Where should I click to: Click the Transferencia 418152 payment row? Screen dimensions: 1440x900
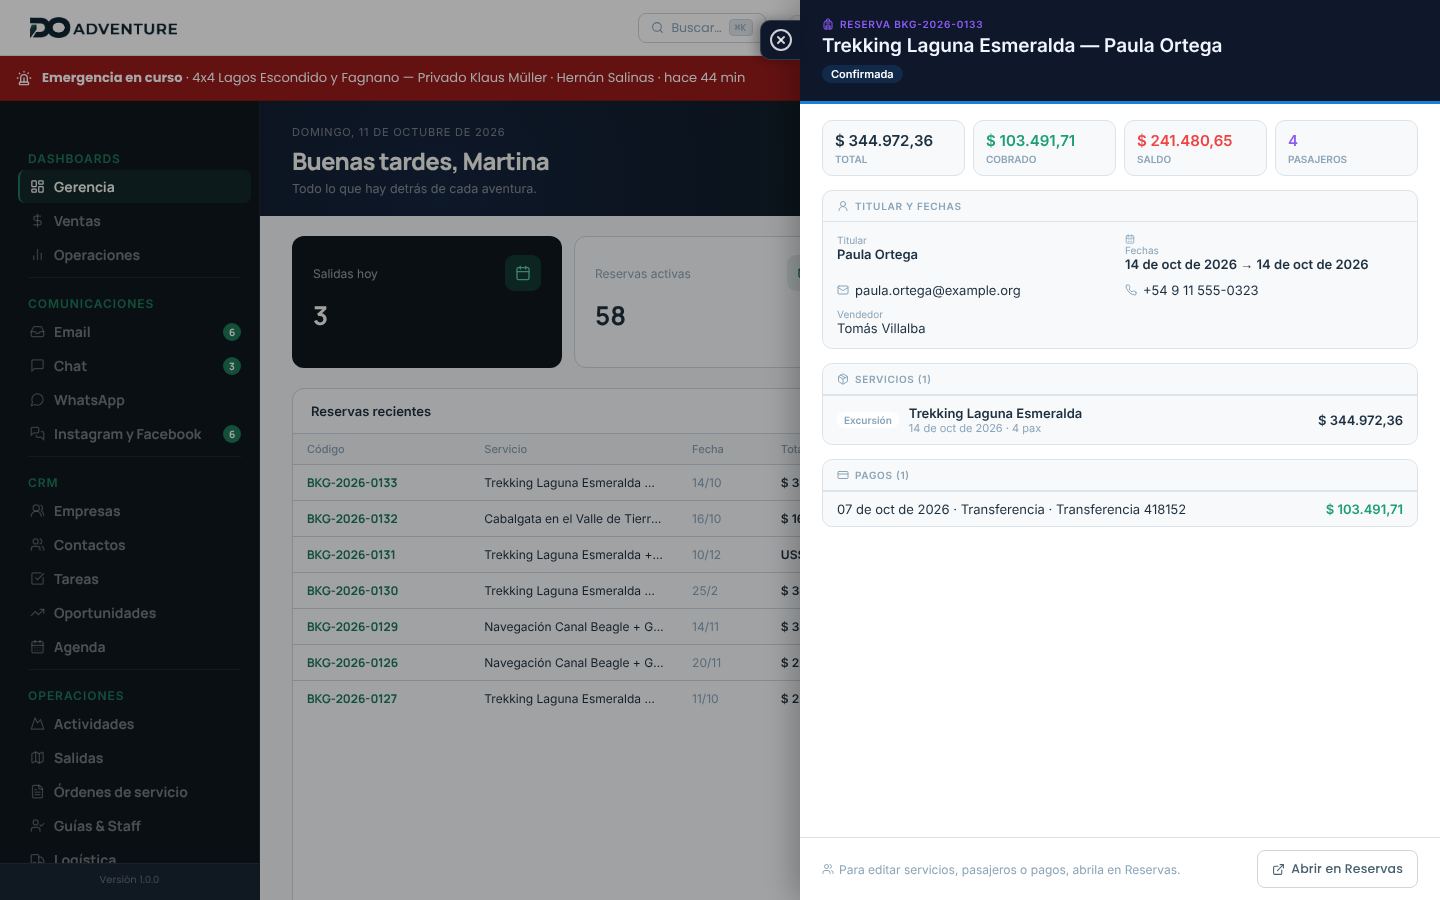pyautogui.click(x=1120, y=509)
